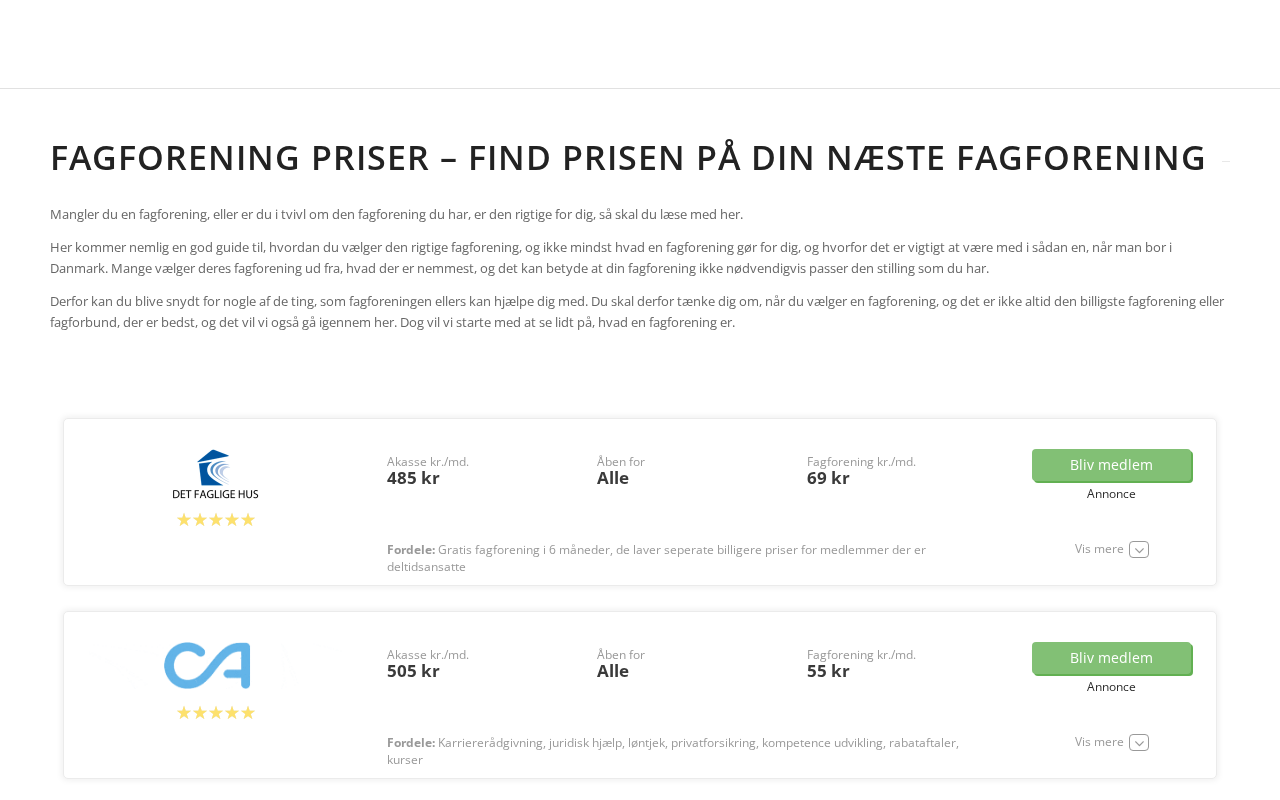Click the Det Faglige Hus logo
The image size is (1280, 800).
tap(215, 474)
